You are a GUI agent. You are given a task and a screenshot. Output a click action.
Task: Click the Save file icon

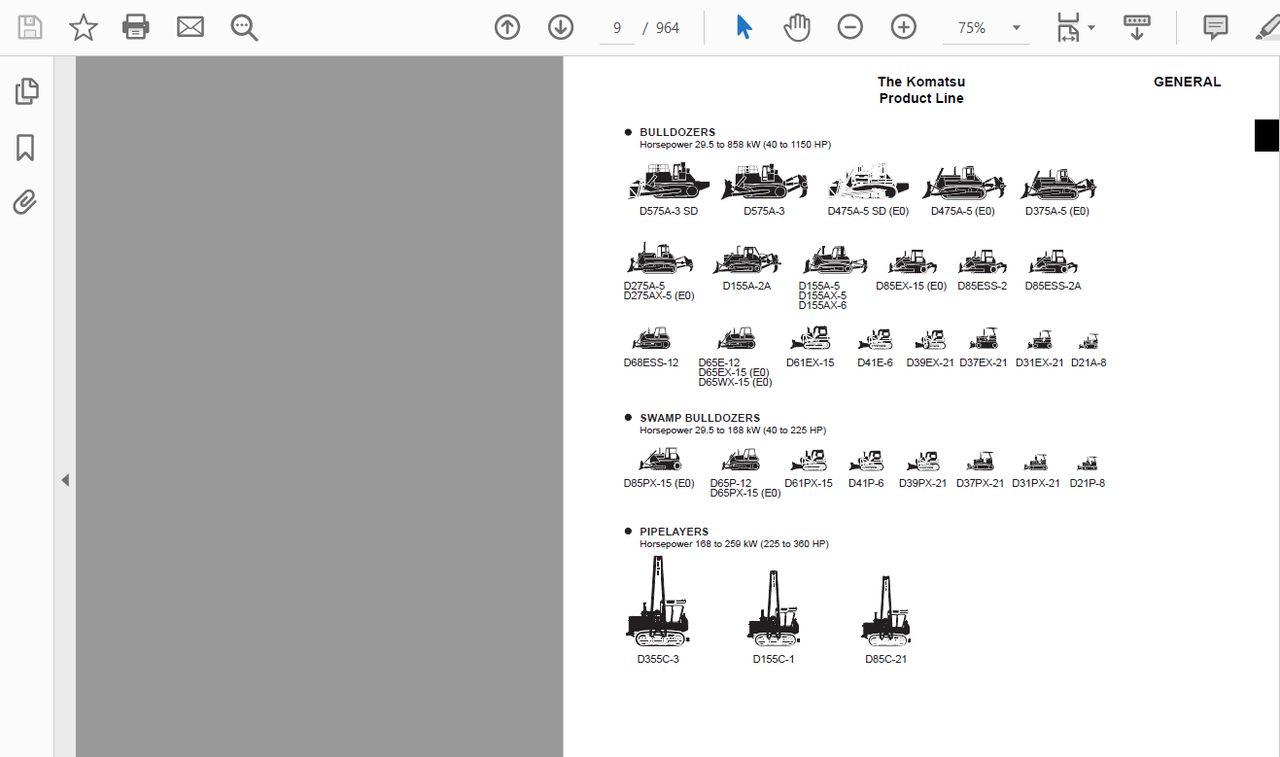coord(30,27)
